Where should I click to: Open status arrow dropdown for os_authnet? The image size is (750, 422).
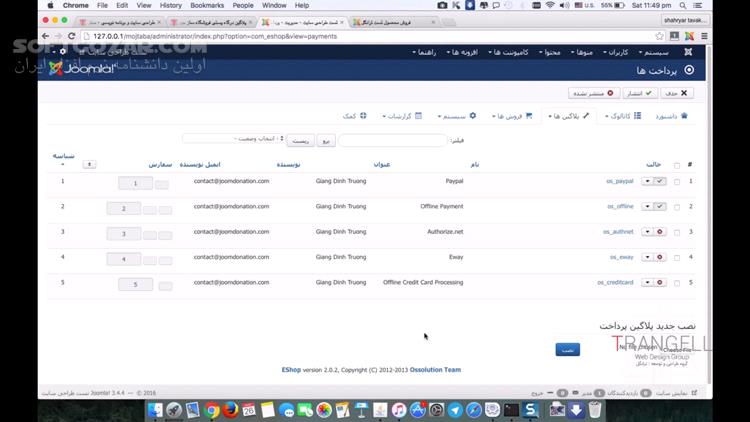click(647, 232)
